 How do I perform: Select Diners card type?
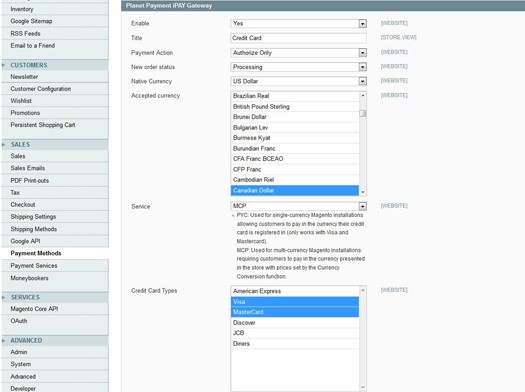pyautogui.click(x=295, y=343)
